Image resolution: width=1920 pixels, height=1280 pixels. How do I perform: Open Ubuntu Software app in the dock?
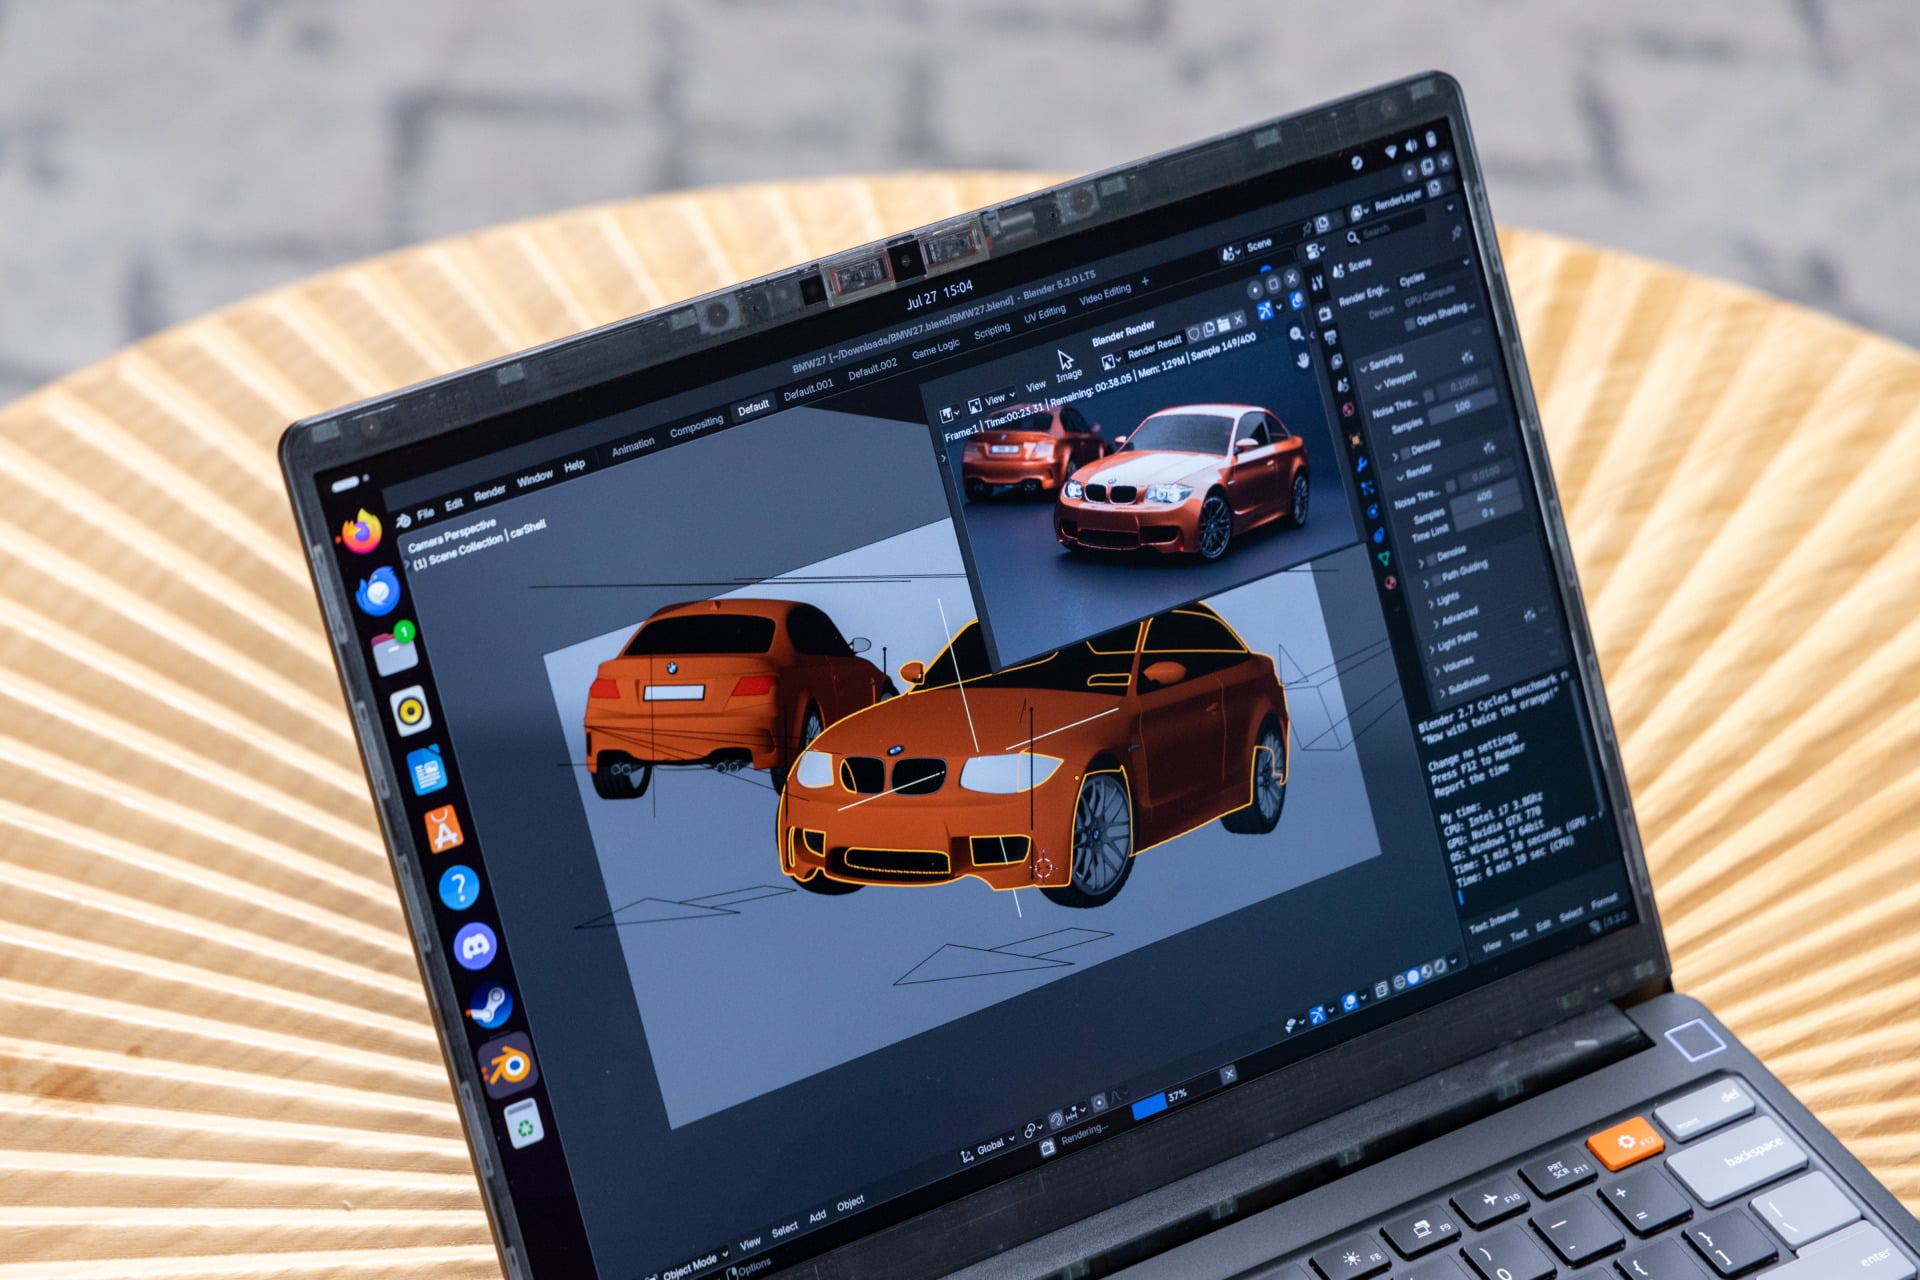pyautogui.click(x=443, y=829)
